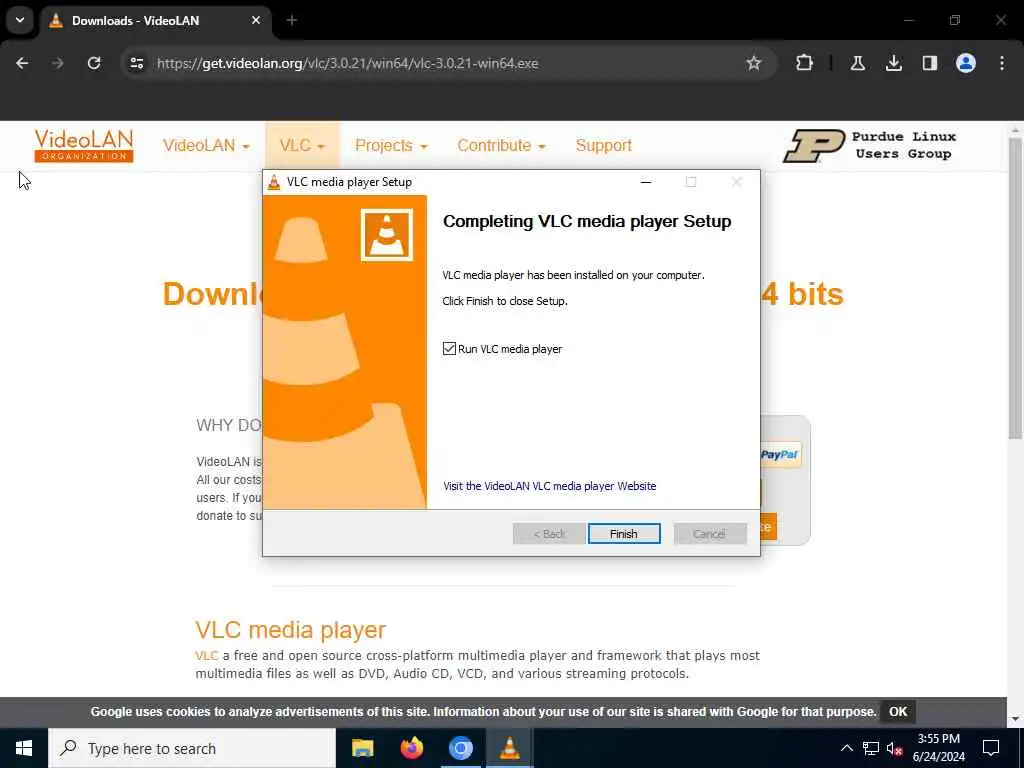Open a new Chrome tab

coord(292,20)
